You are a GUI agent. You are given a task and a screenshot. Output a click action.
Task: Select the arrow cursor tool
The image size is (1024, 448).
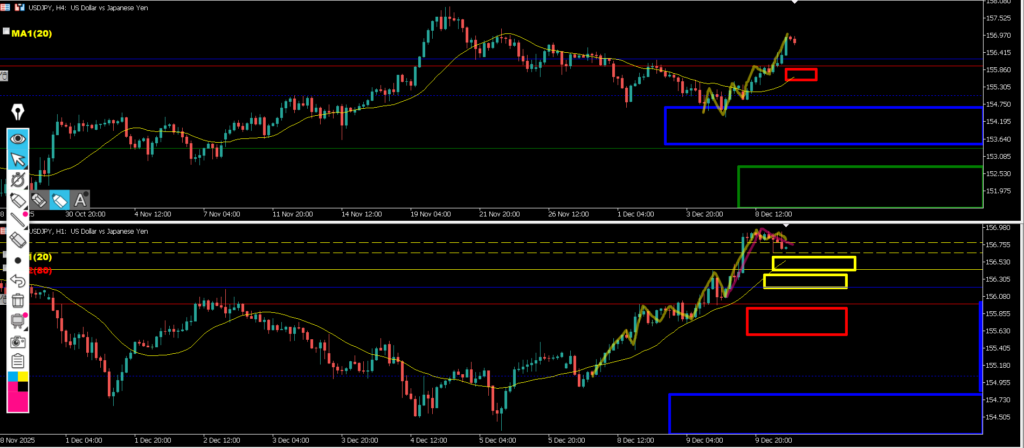[18, 159]
